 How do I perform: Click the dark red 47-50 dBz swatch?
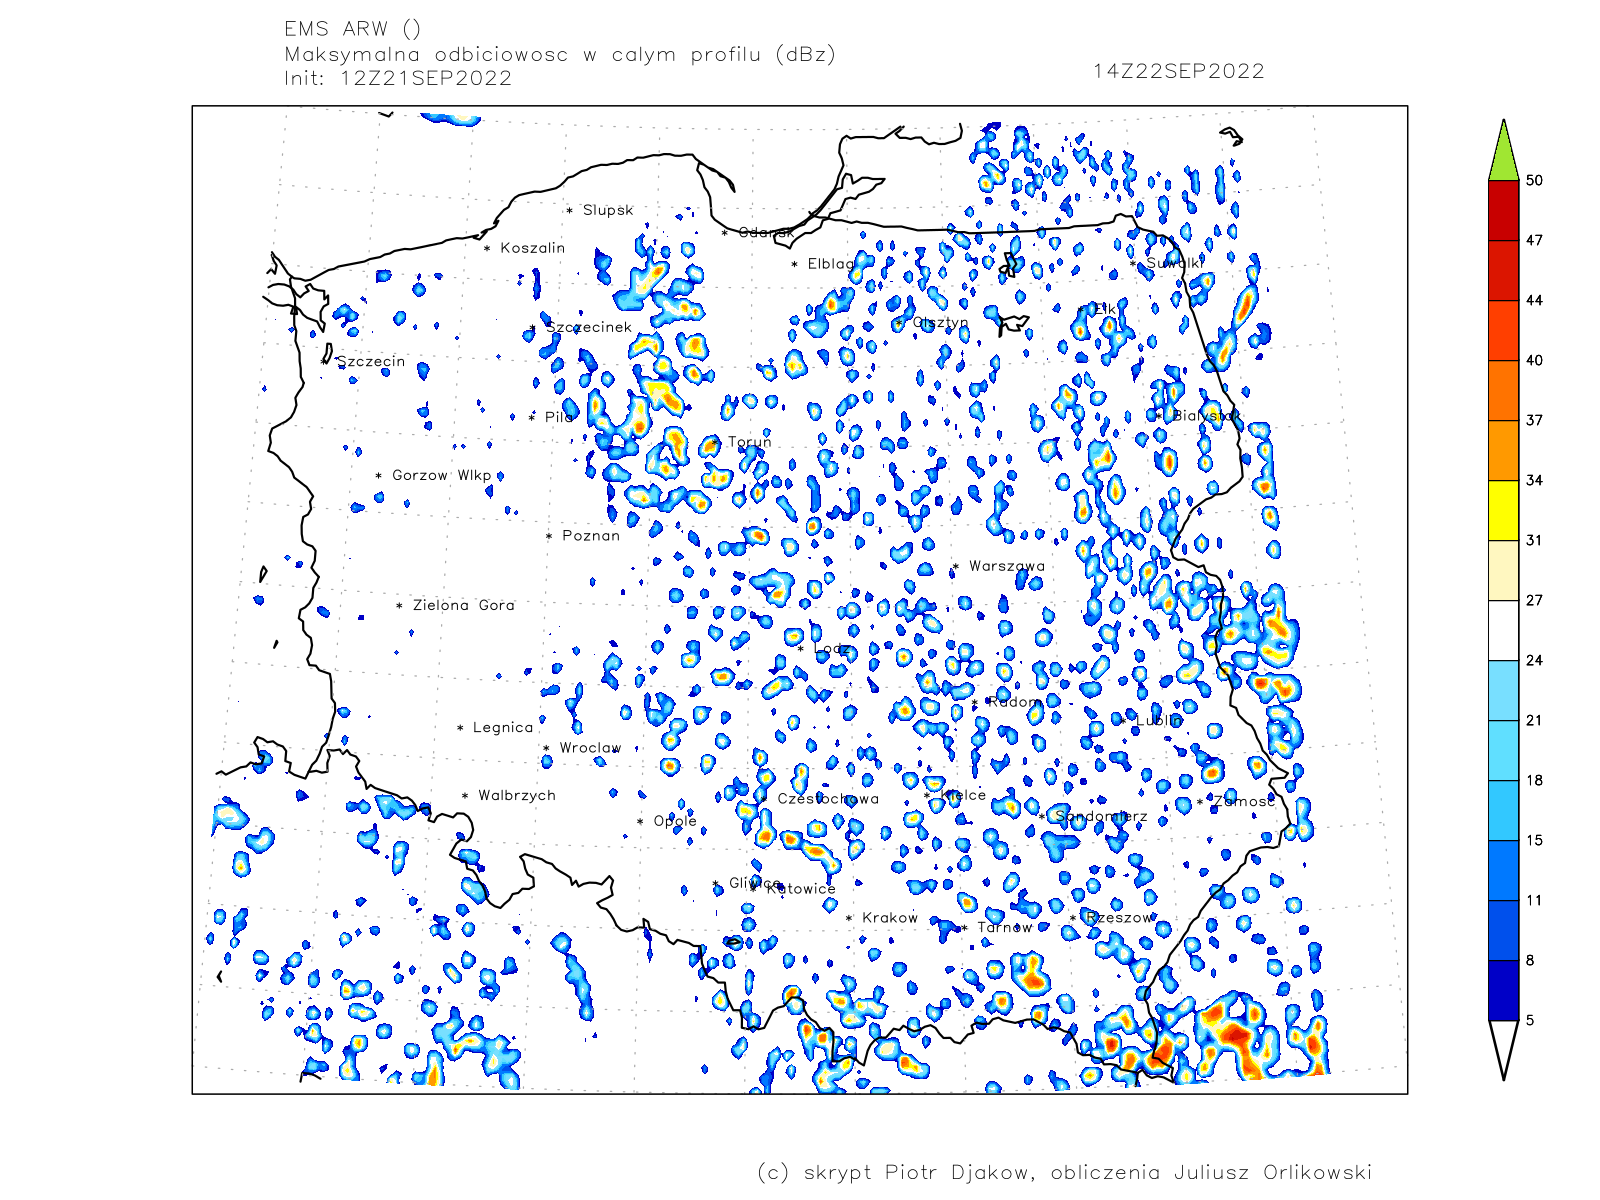click(1503, 210)
